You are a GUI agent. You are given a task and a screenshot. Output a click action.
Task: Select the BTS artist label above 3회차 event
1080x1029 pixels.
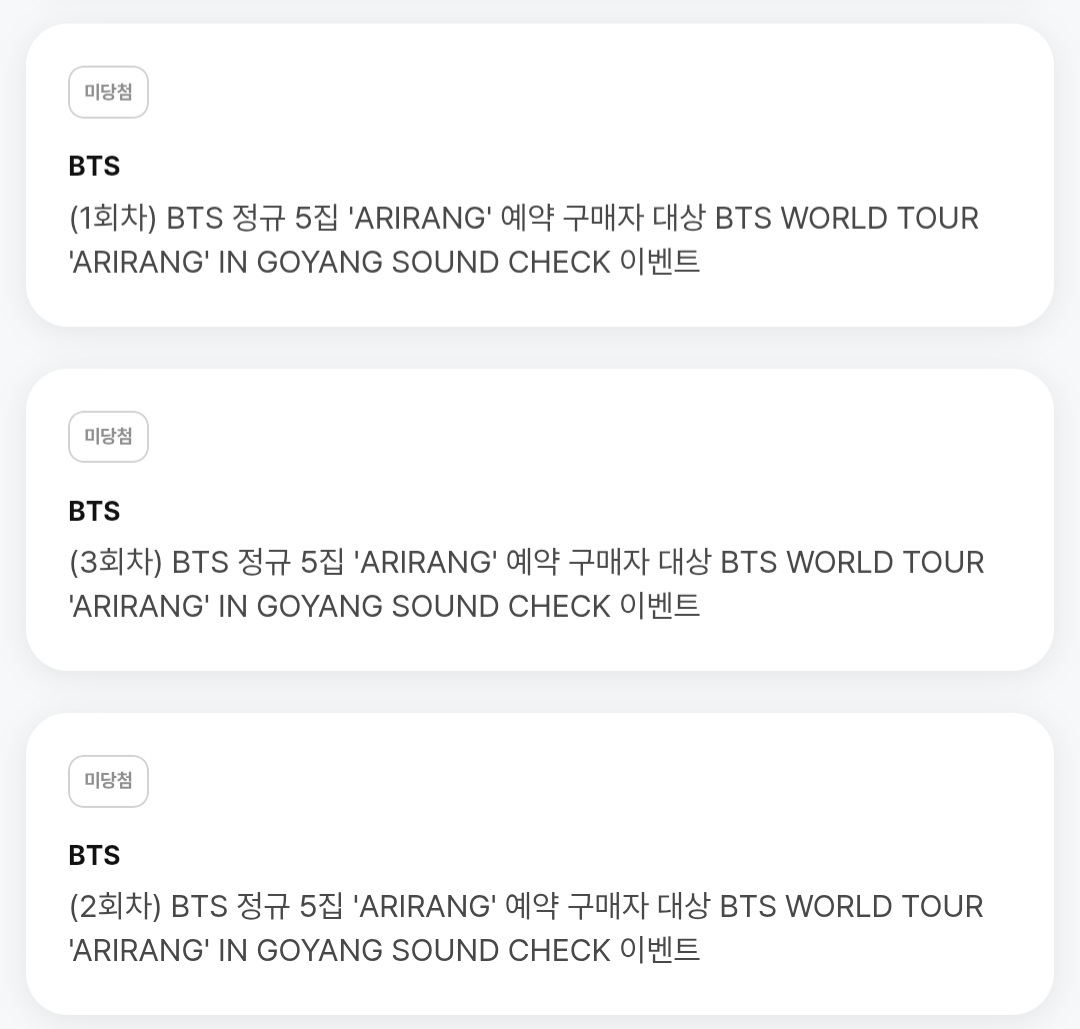point(94,512)
